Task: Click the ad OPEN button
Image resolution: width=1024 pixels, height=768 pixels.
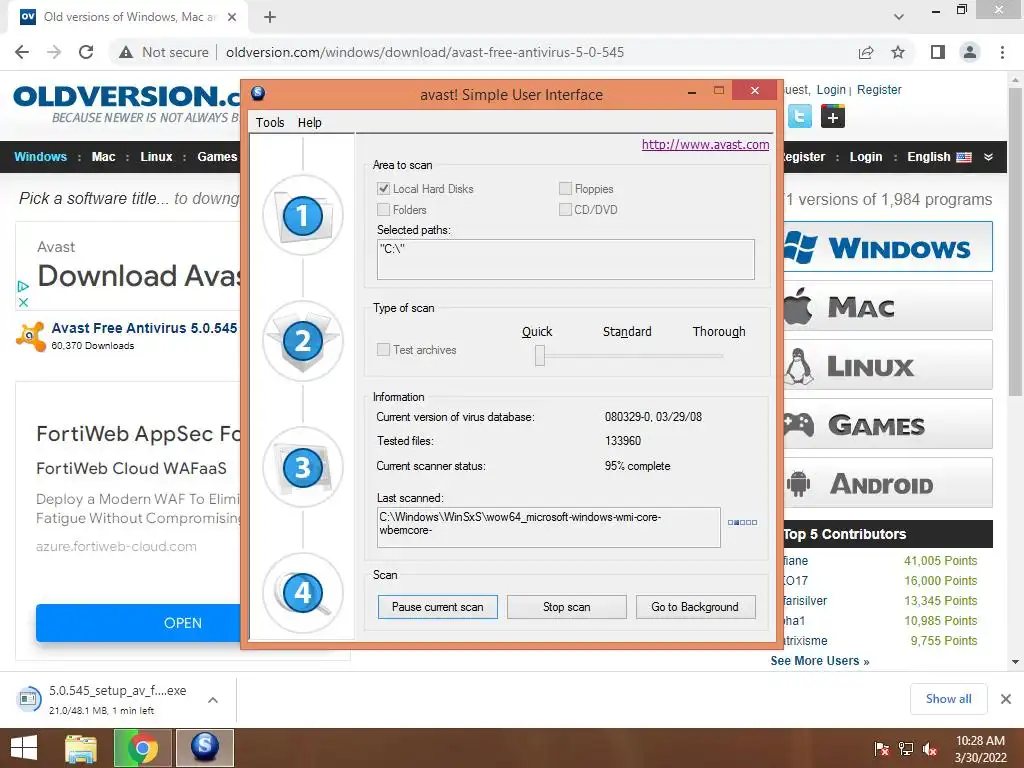Action: click(138, 623)
